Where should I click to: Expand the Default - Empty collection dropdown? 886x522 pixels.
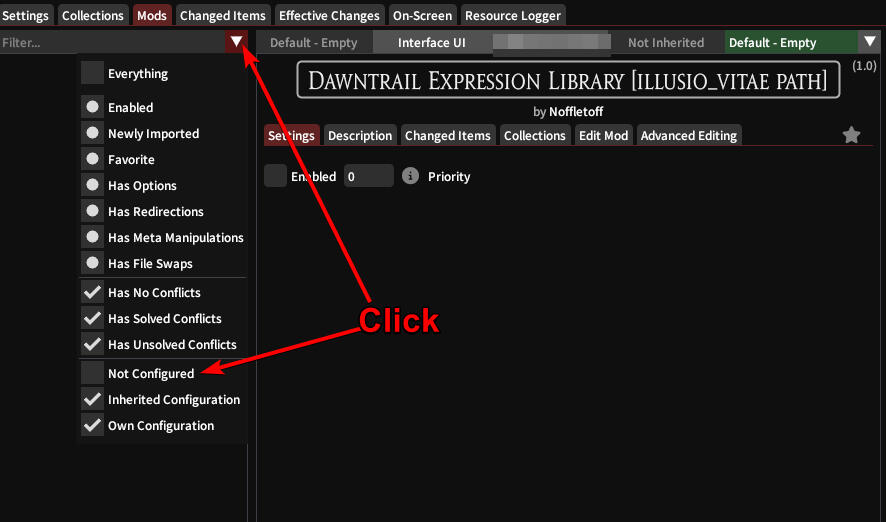coord(868,42)
